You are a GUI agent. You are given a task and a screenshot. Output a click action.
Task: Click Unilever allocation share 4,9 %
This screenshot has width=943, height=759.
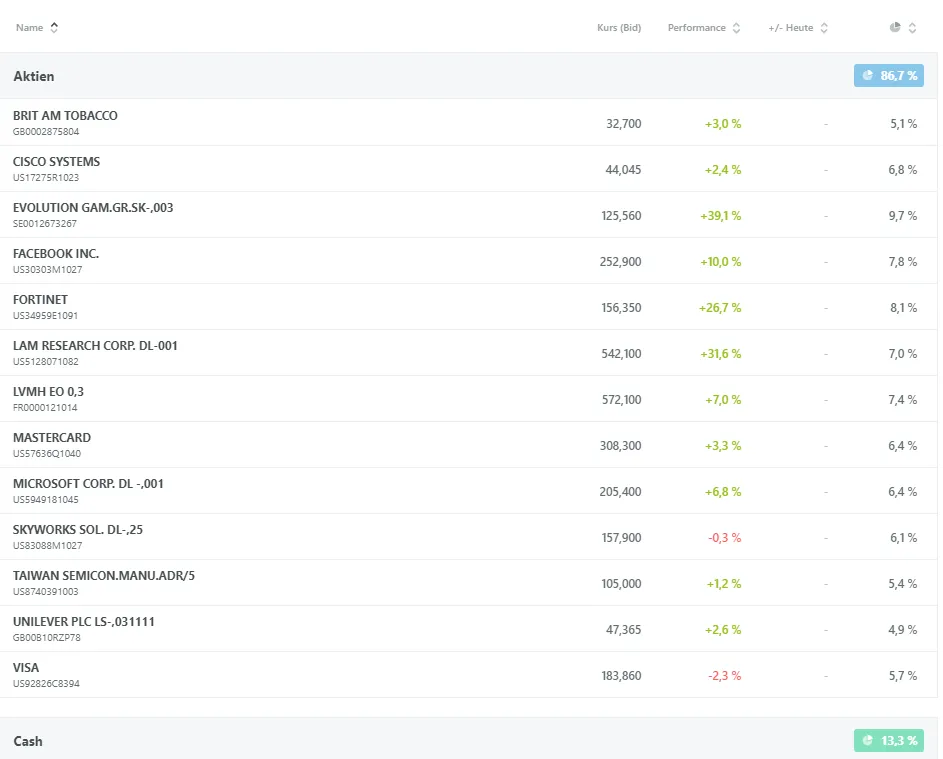[x=903, y=630]
